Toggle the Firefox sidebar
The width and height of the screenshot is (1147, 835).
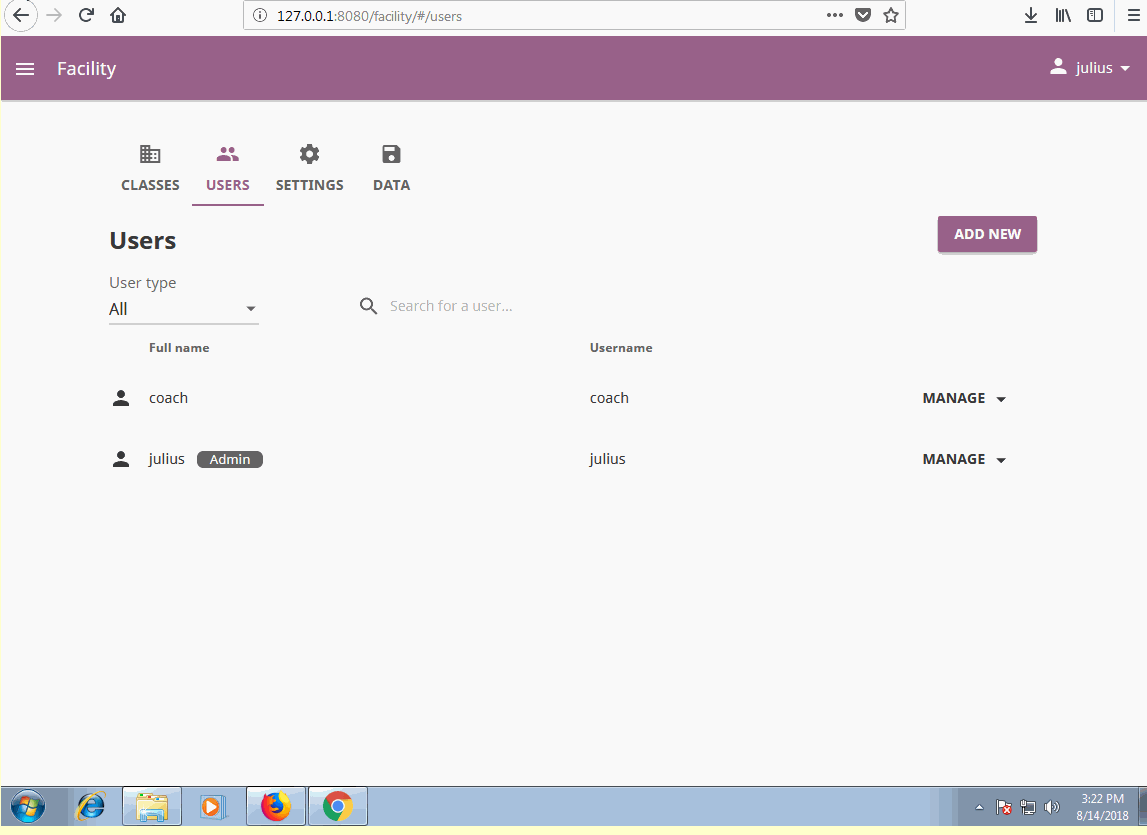coord(1095,15)
